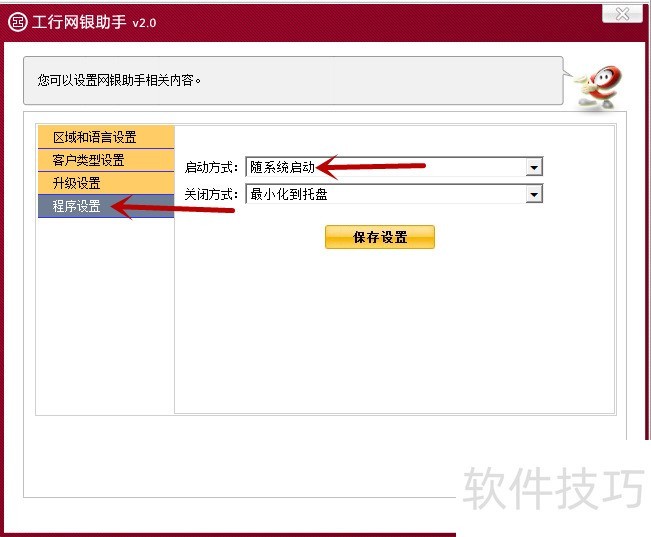Click the 您可以设置网银助手相关内容 hint text
The width and height of the screenshot is (651, 537).
pos(119,80)
